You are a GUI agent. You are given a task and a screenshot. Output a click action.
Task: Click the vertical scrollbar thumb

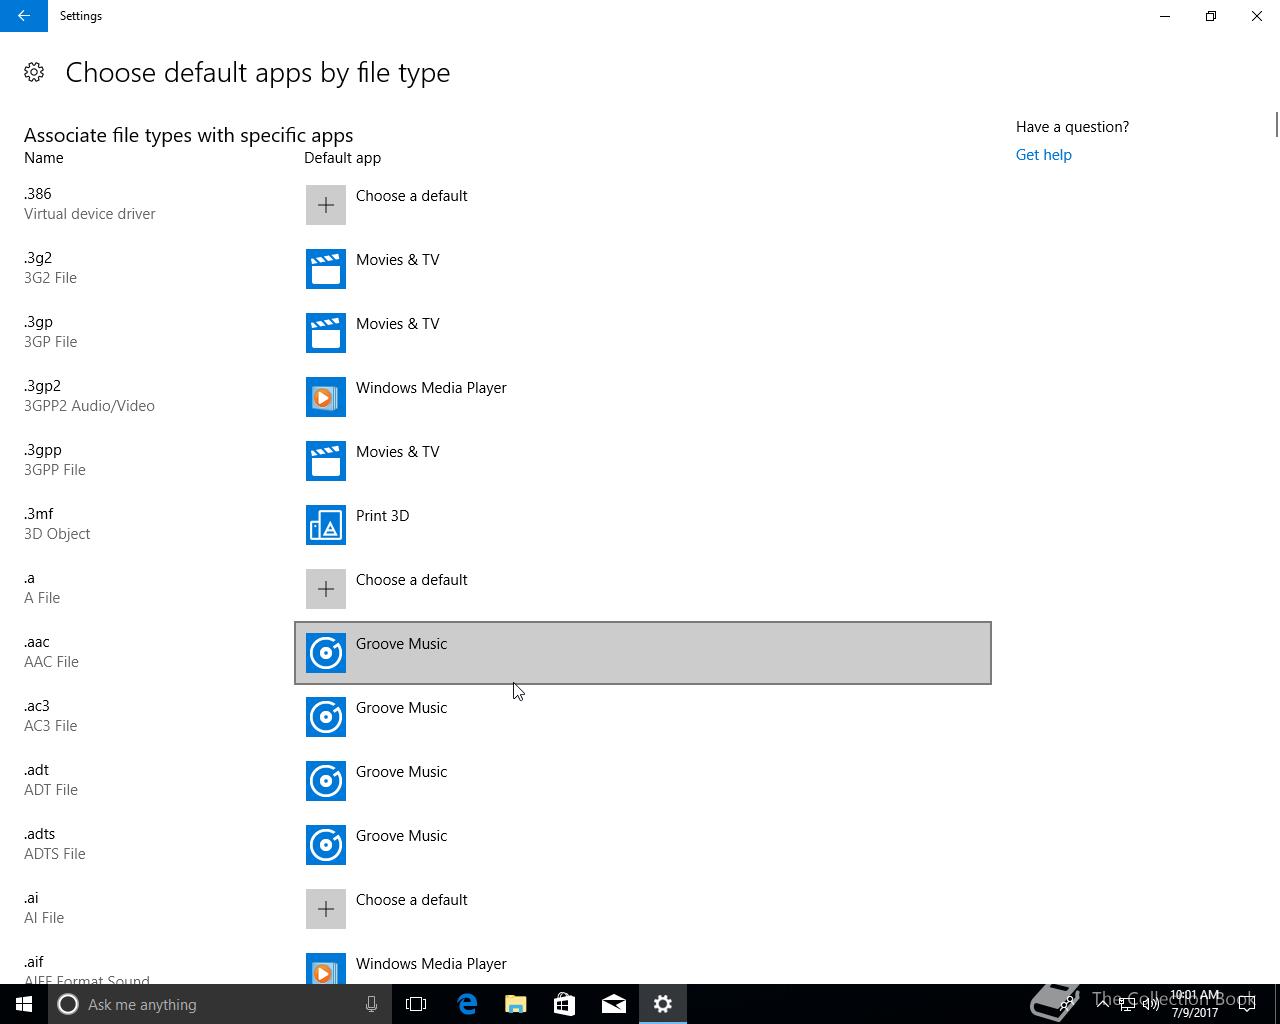[x=1276, y=125]
